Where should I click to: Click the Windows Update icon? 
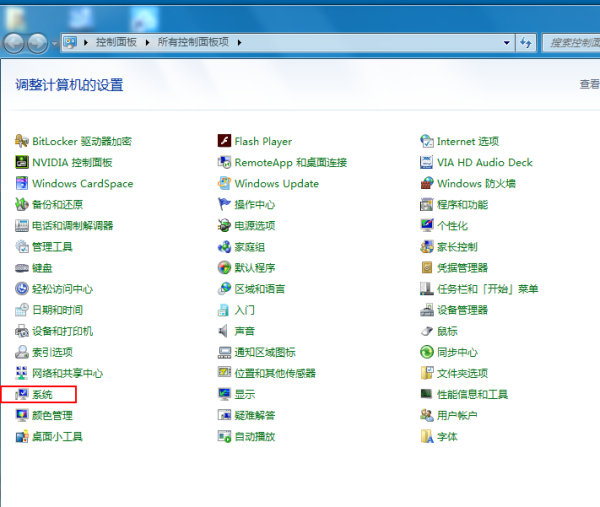[224, 183]
